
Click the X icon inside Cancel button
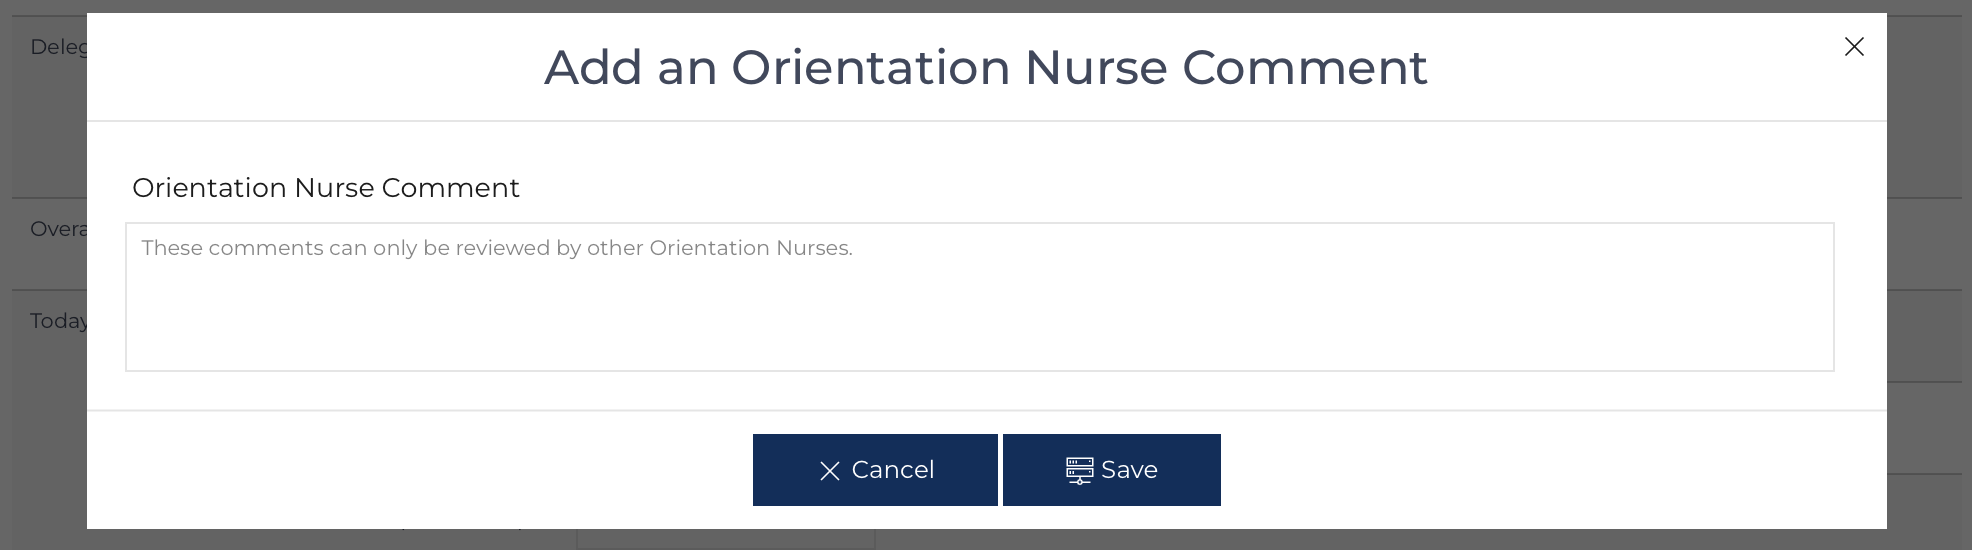[x=830, y=471]
